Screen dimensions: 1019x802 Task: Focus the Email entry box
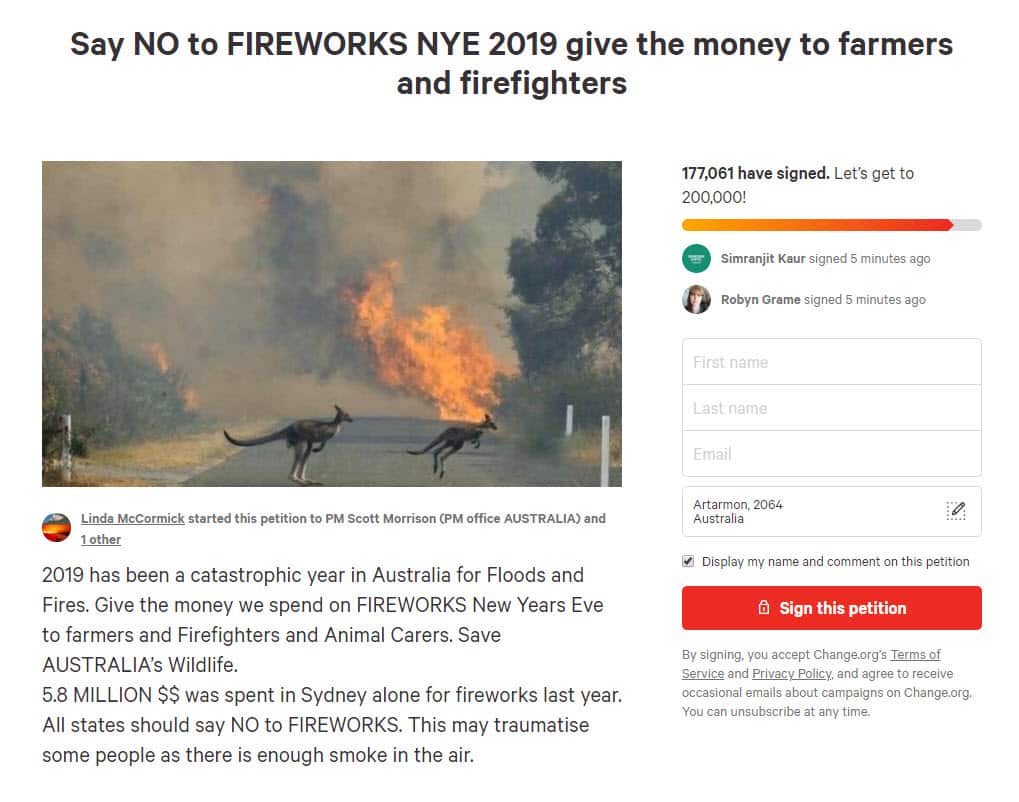[x=830, y=453]
